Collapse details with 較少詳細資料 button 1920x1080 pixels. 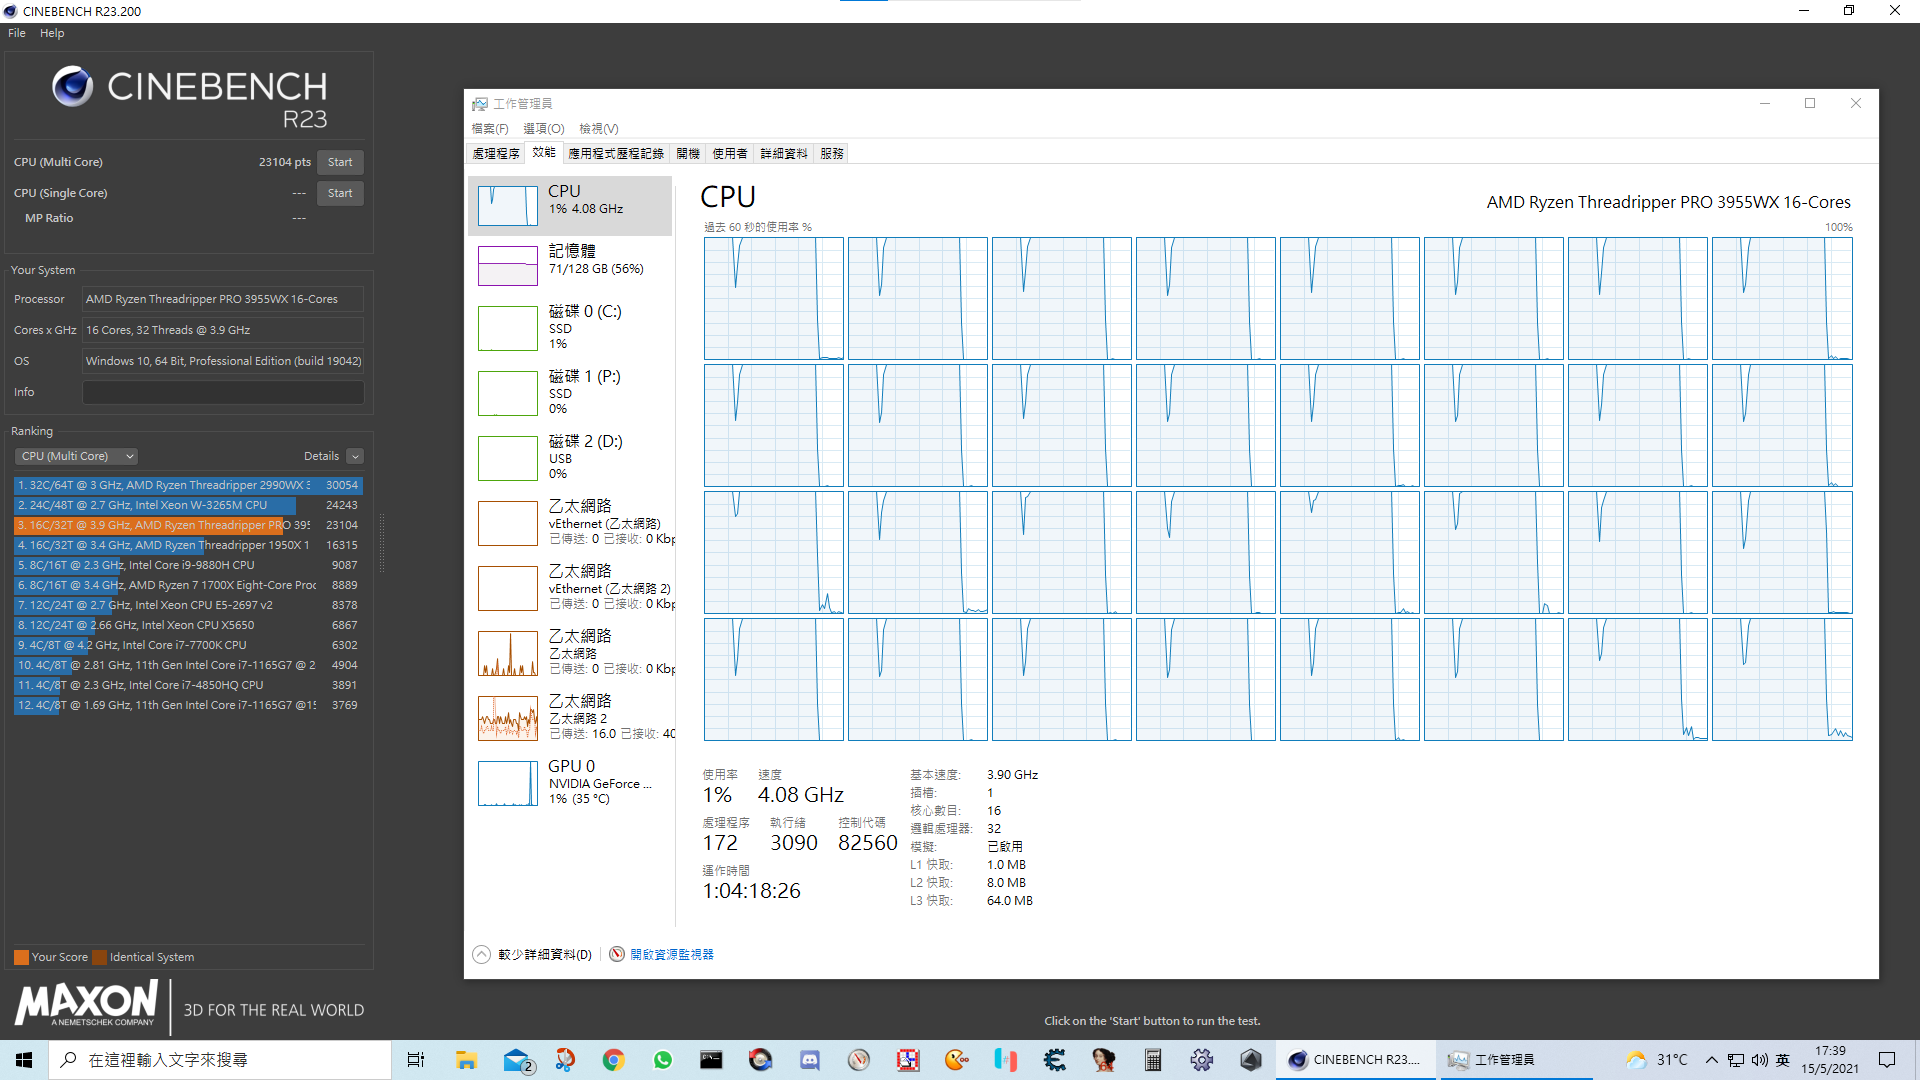[532, 955]
